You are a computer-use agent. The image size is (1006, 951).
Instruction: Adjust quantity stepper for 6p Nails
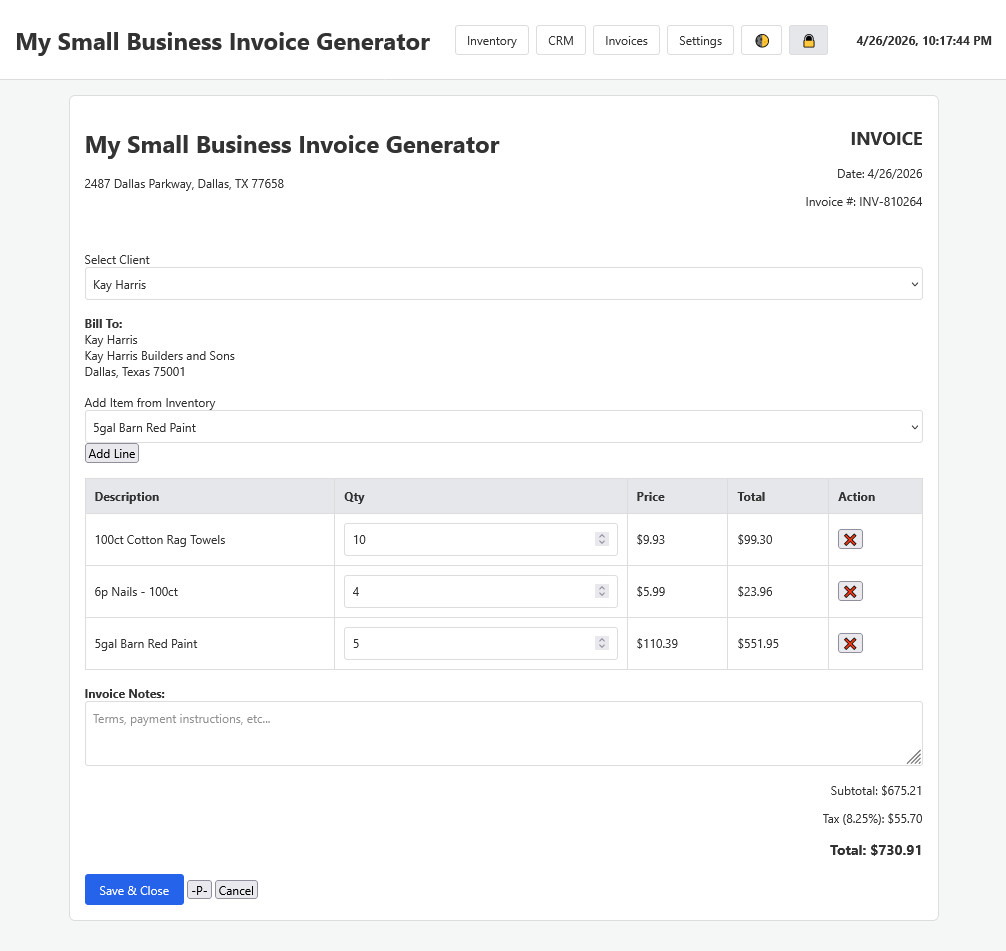tap(601, 591)
